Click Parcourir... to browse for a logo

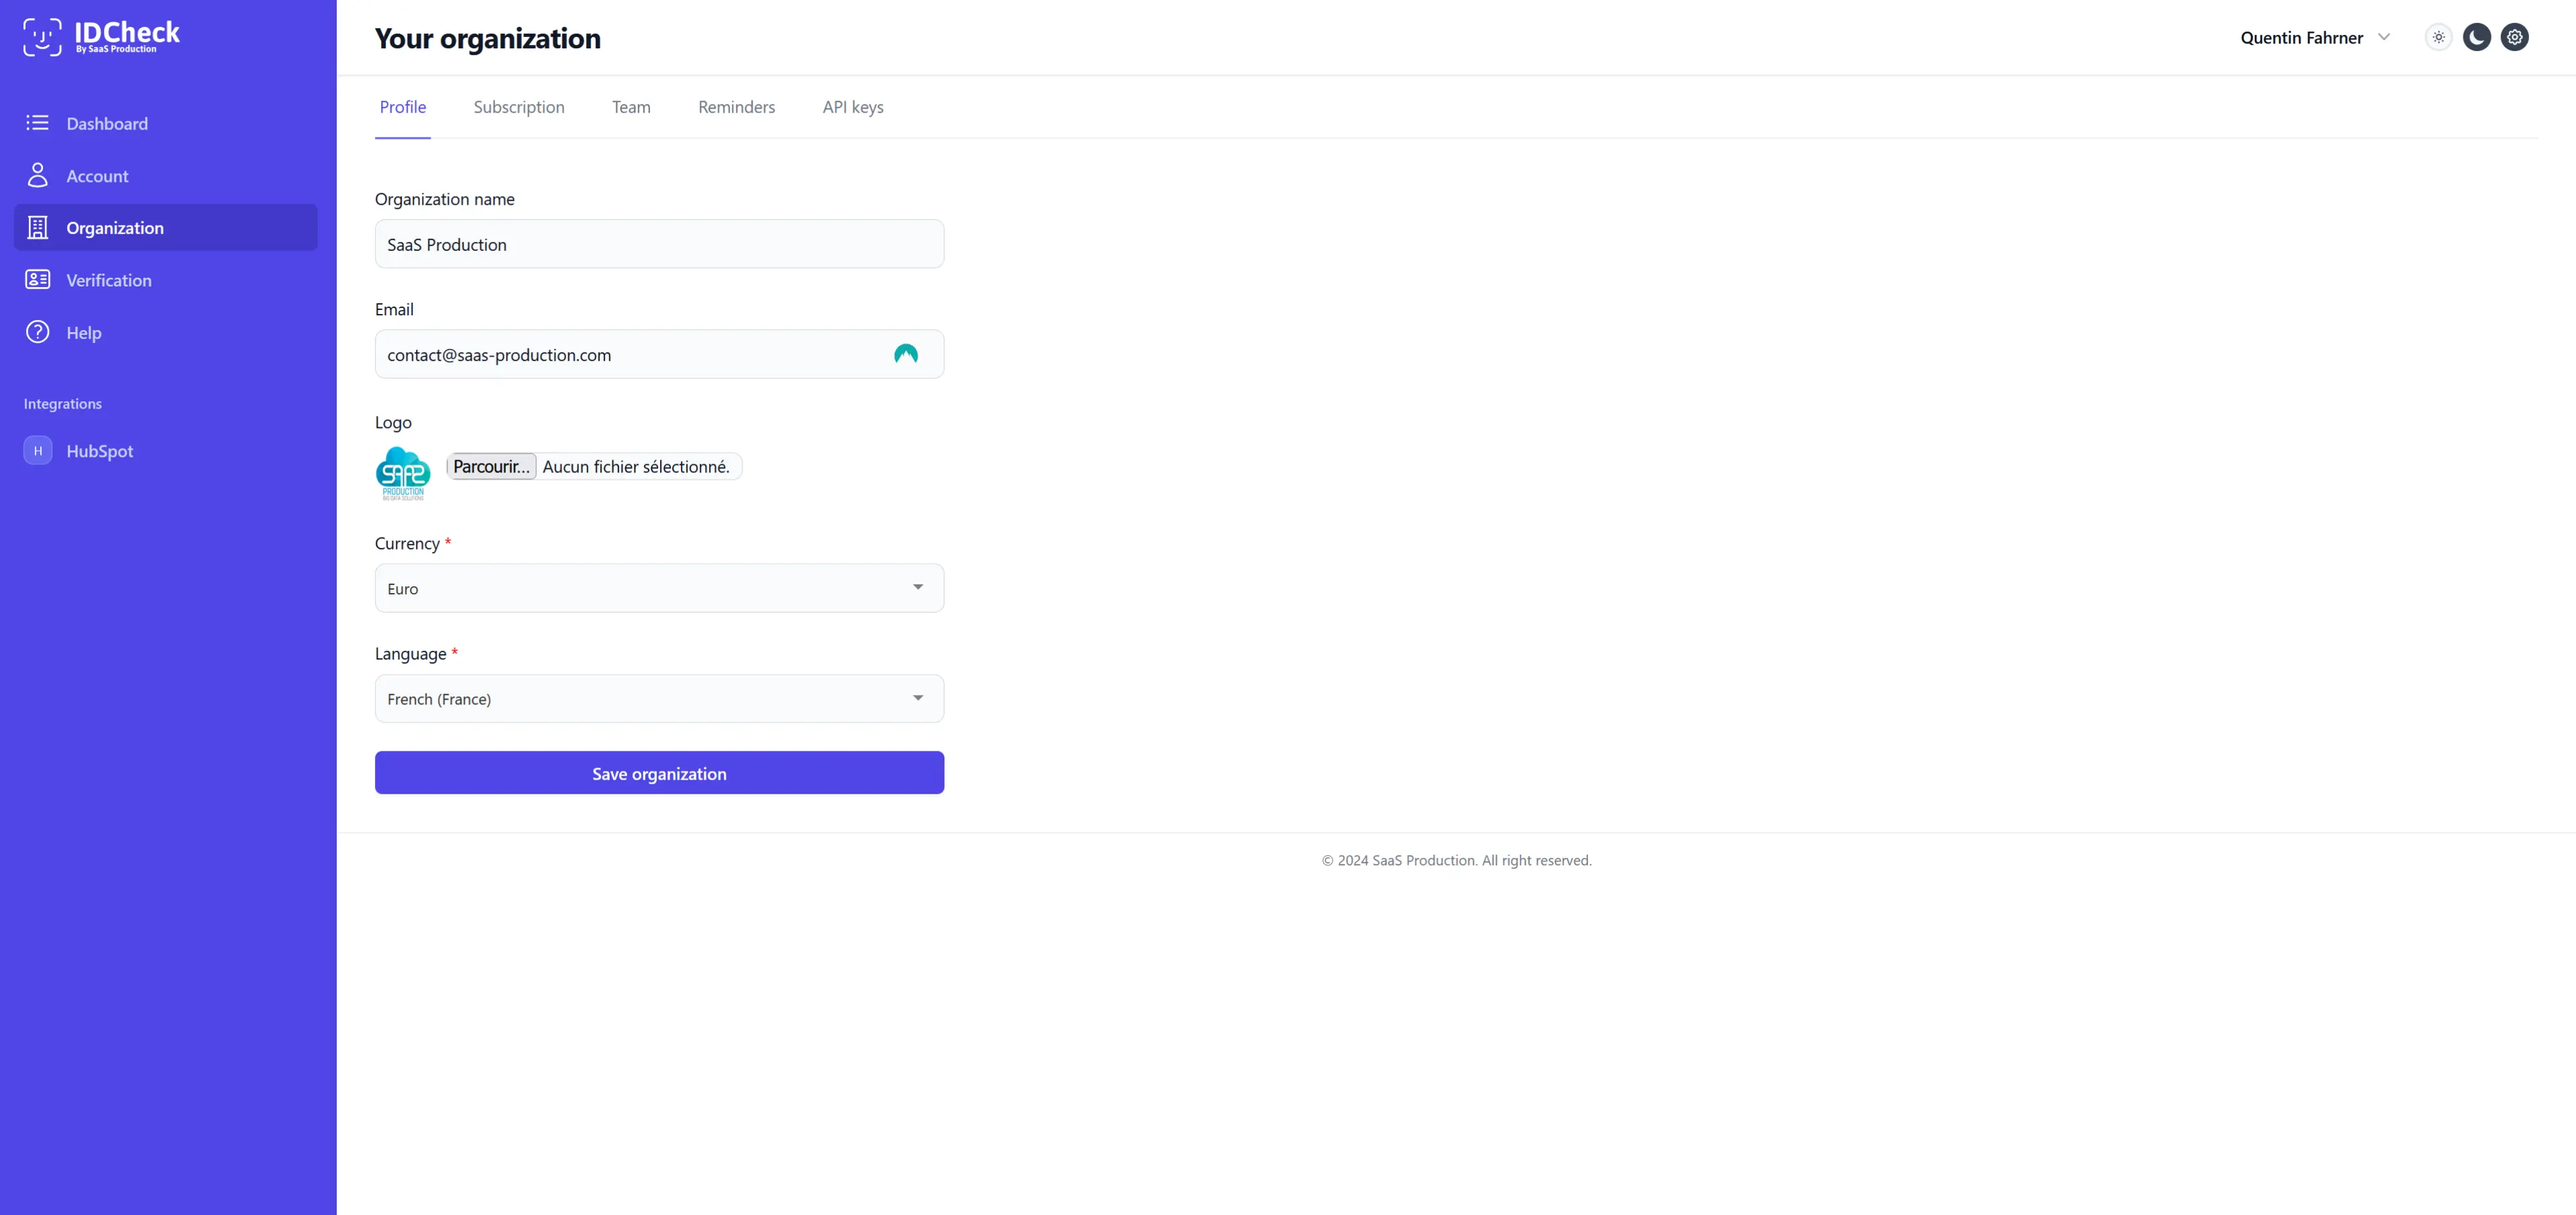point(491,467)
